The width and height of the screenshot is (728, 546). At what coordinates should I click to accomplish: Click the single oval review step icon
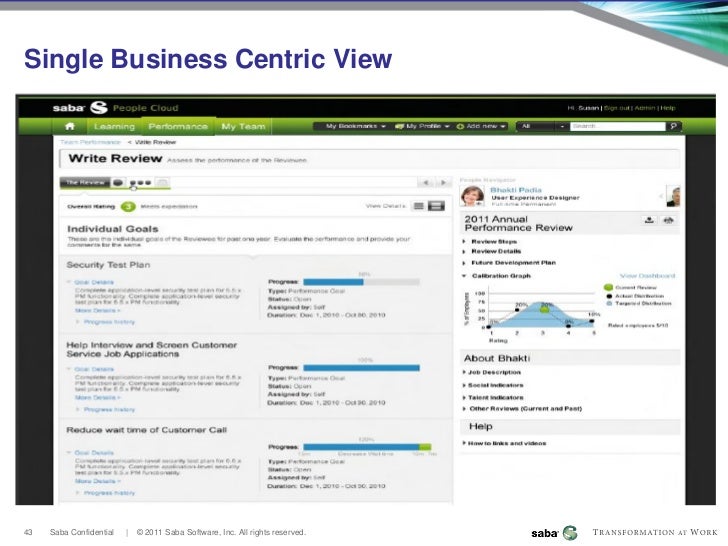[x=118, y=182]
